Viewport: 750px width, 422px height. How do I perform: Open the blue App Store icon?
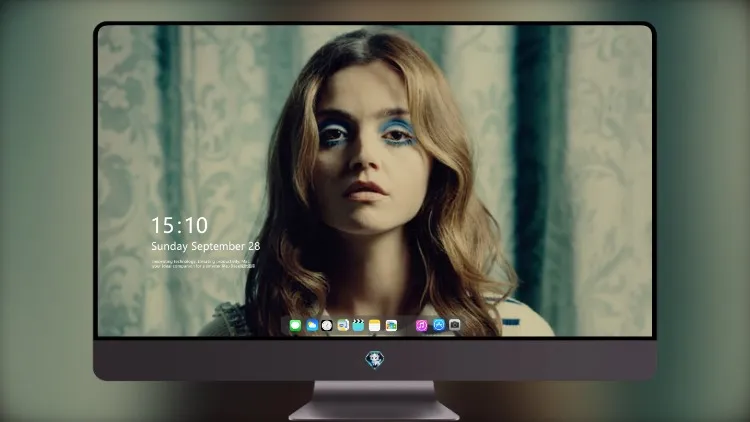point(439,325)
